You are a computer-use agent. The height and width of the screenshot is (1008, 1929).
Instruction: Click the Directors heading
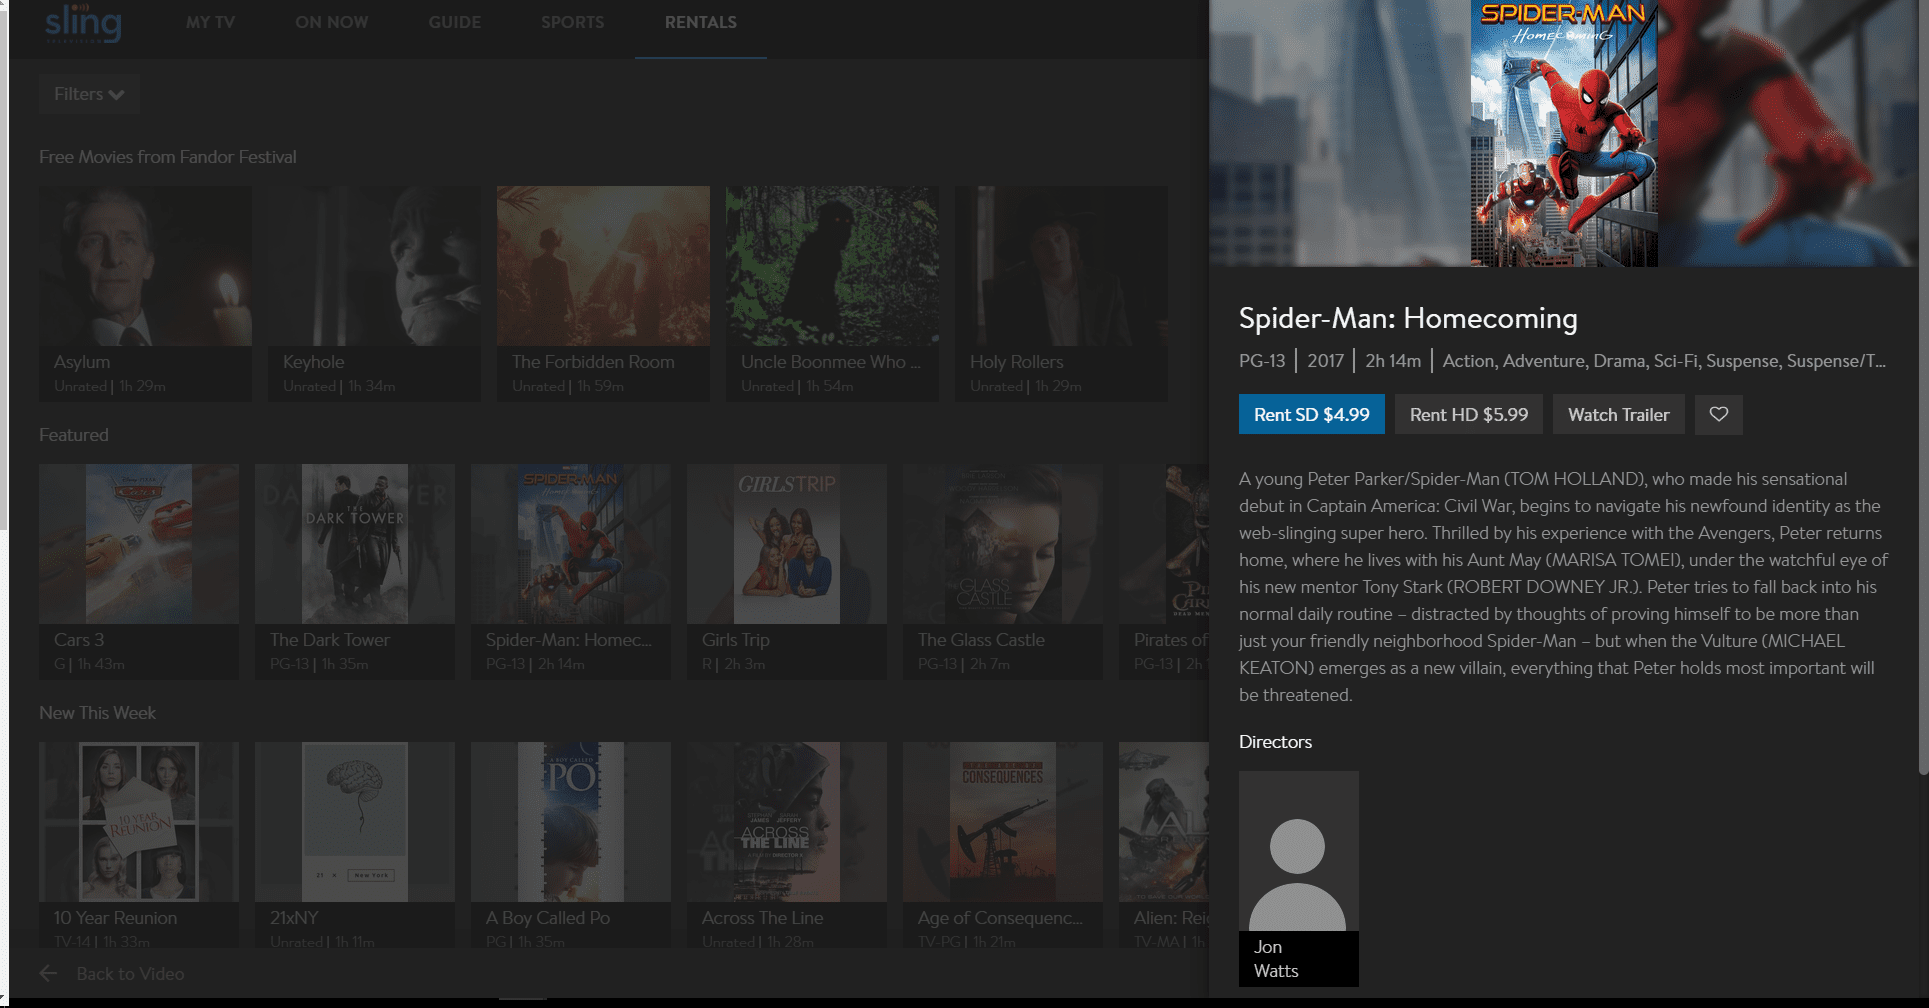(1275, 741)
